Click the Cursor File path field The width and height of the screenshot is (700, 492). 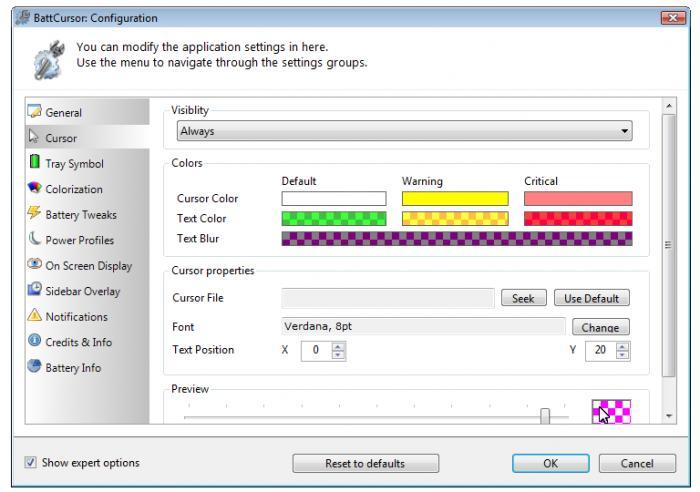pyautogui.click(x=388, y=298)
